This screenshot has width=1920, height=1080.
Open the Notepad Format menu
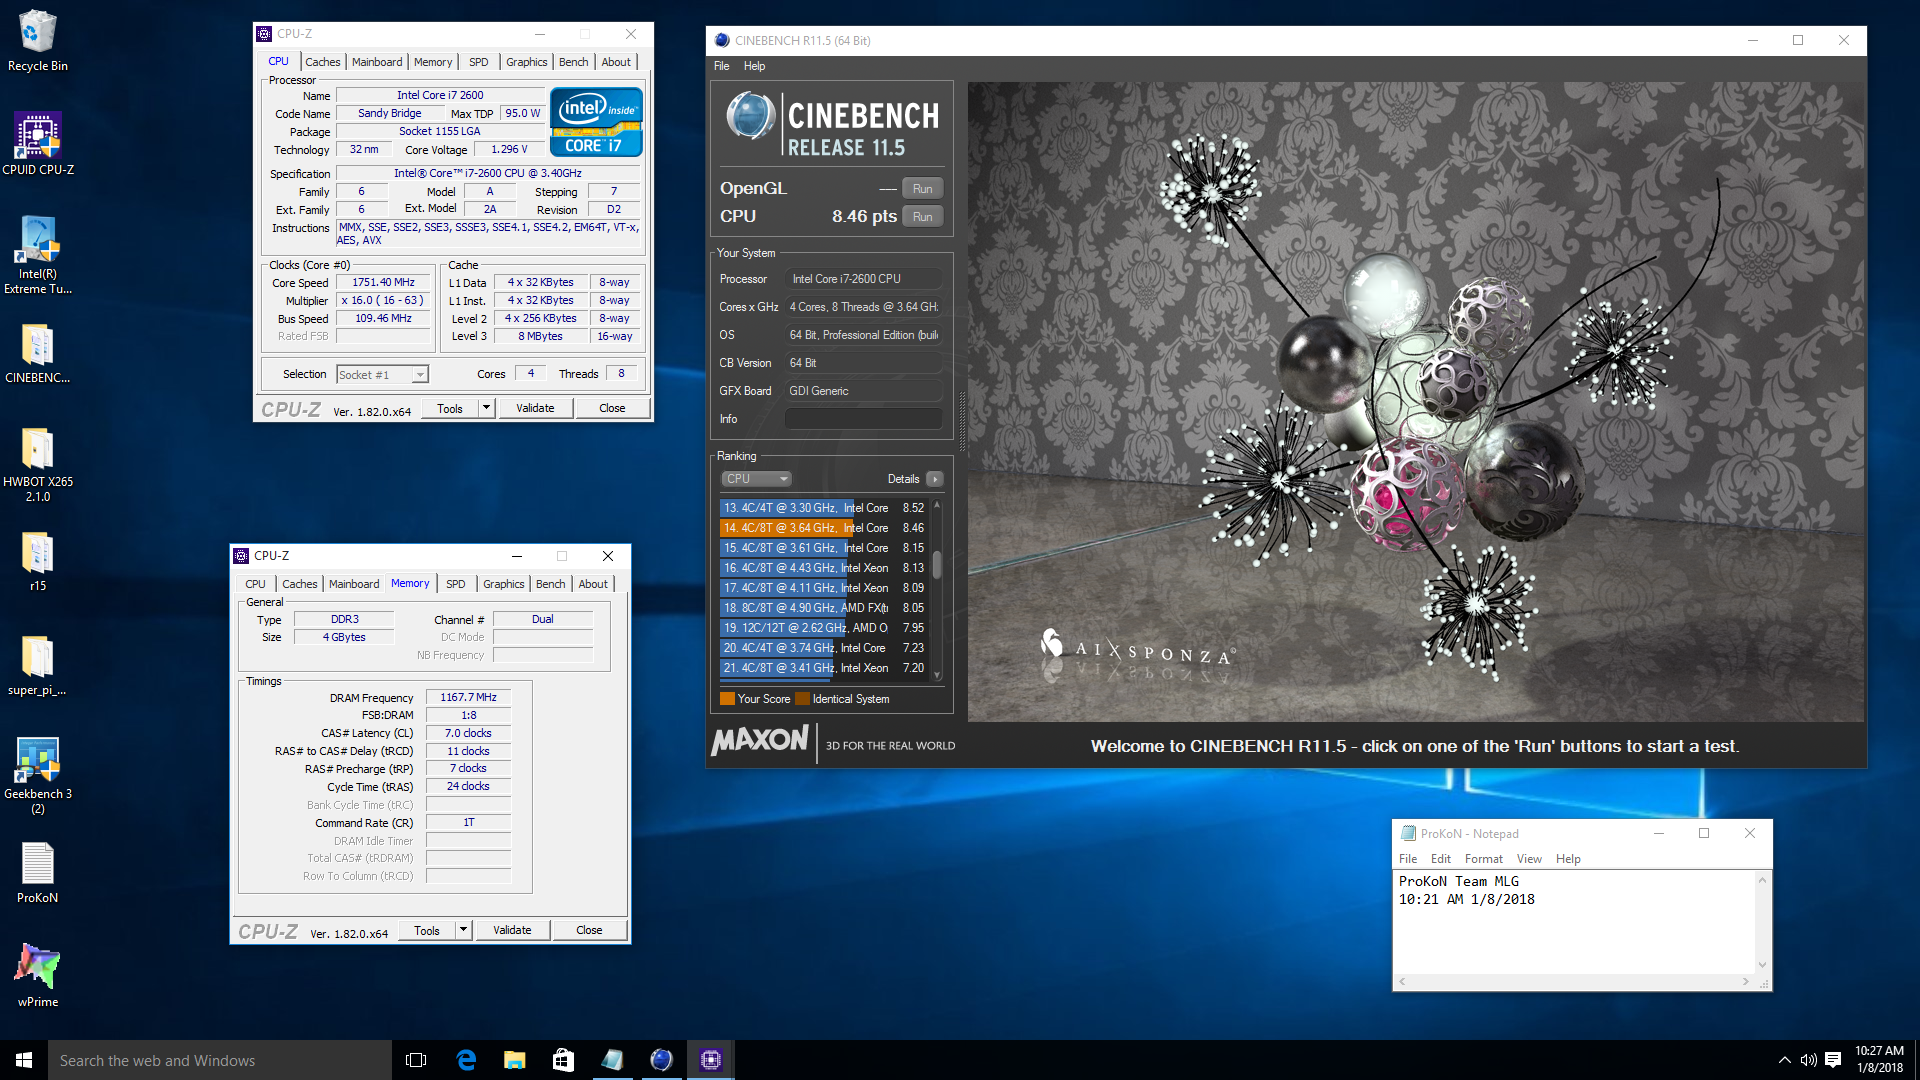[1483, 859]
